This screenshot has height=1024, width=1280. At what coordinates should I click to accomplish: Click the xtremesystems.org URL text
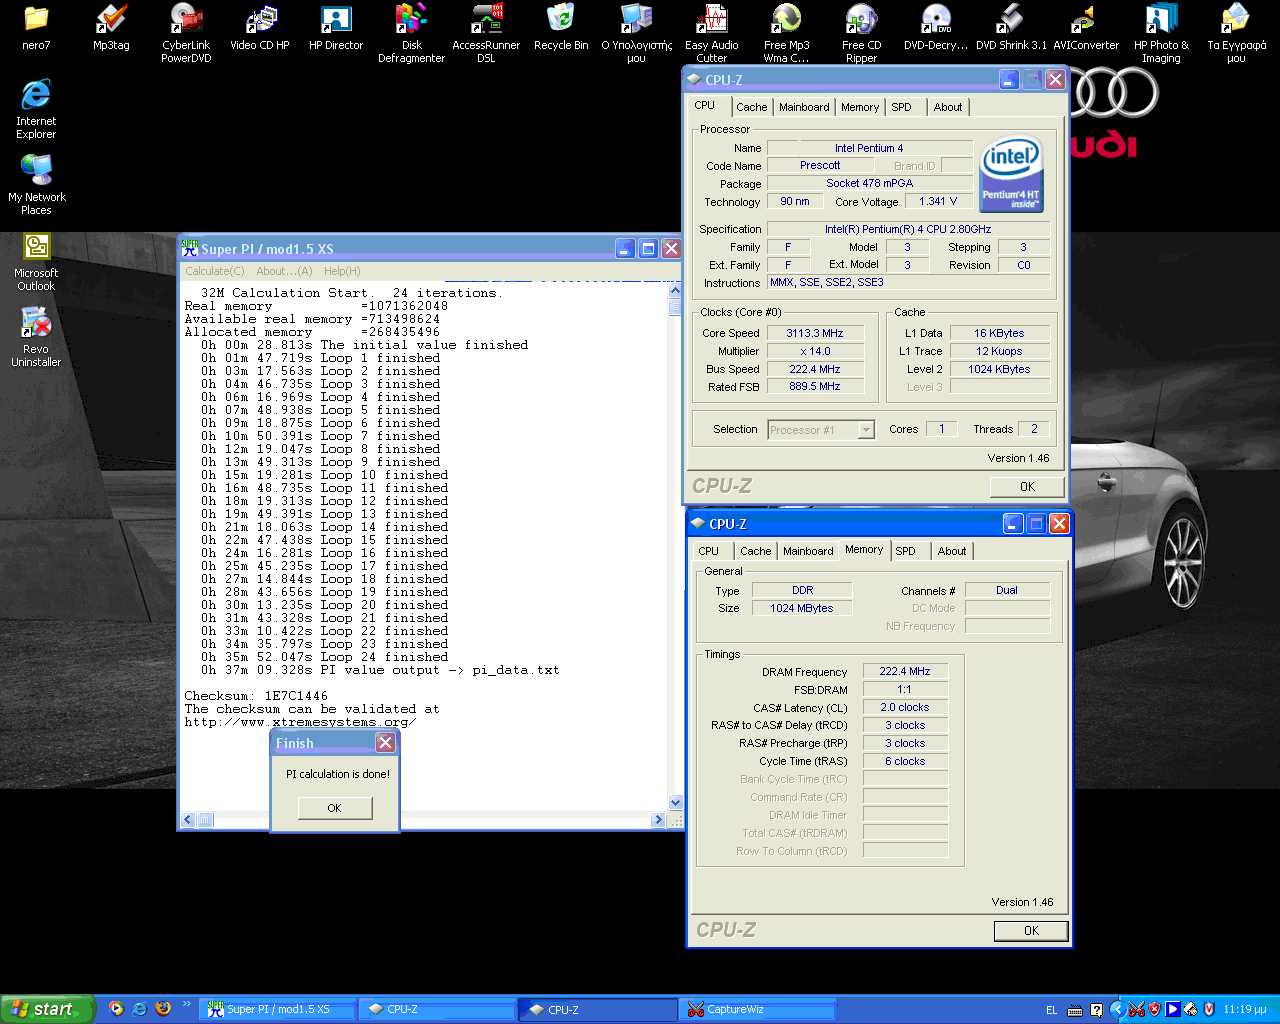tap(300, 722)
